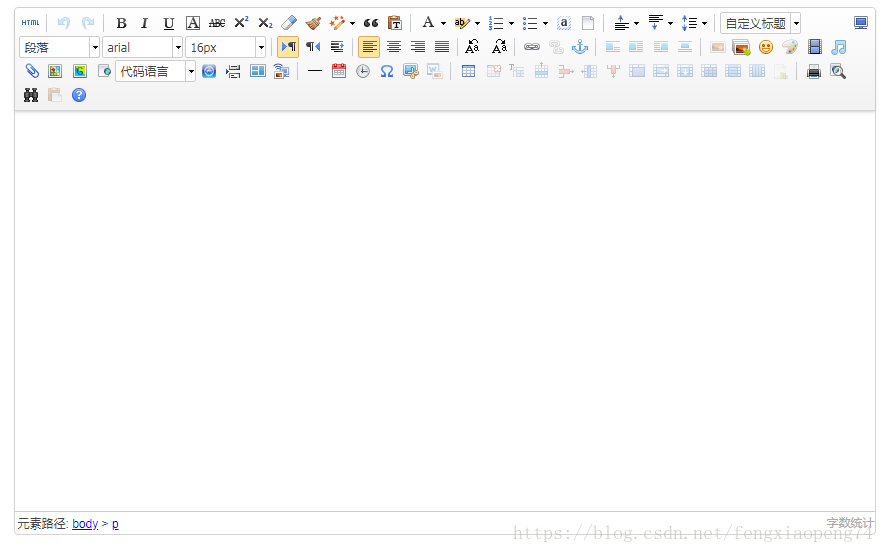Open the multi-image upload dialog
Screen dimensions: 884x553
pyautogui.click(x=741, y=47)
